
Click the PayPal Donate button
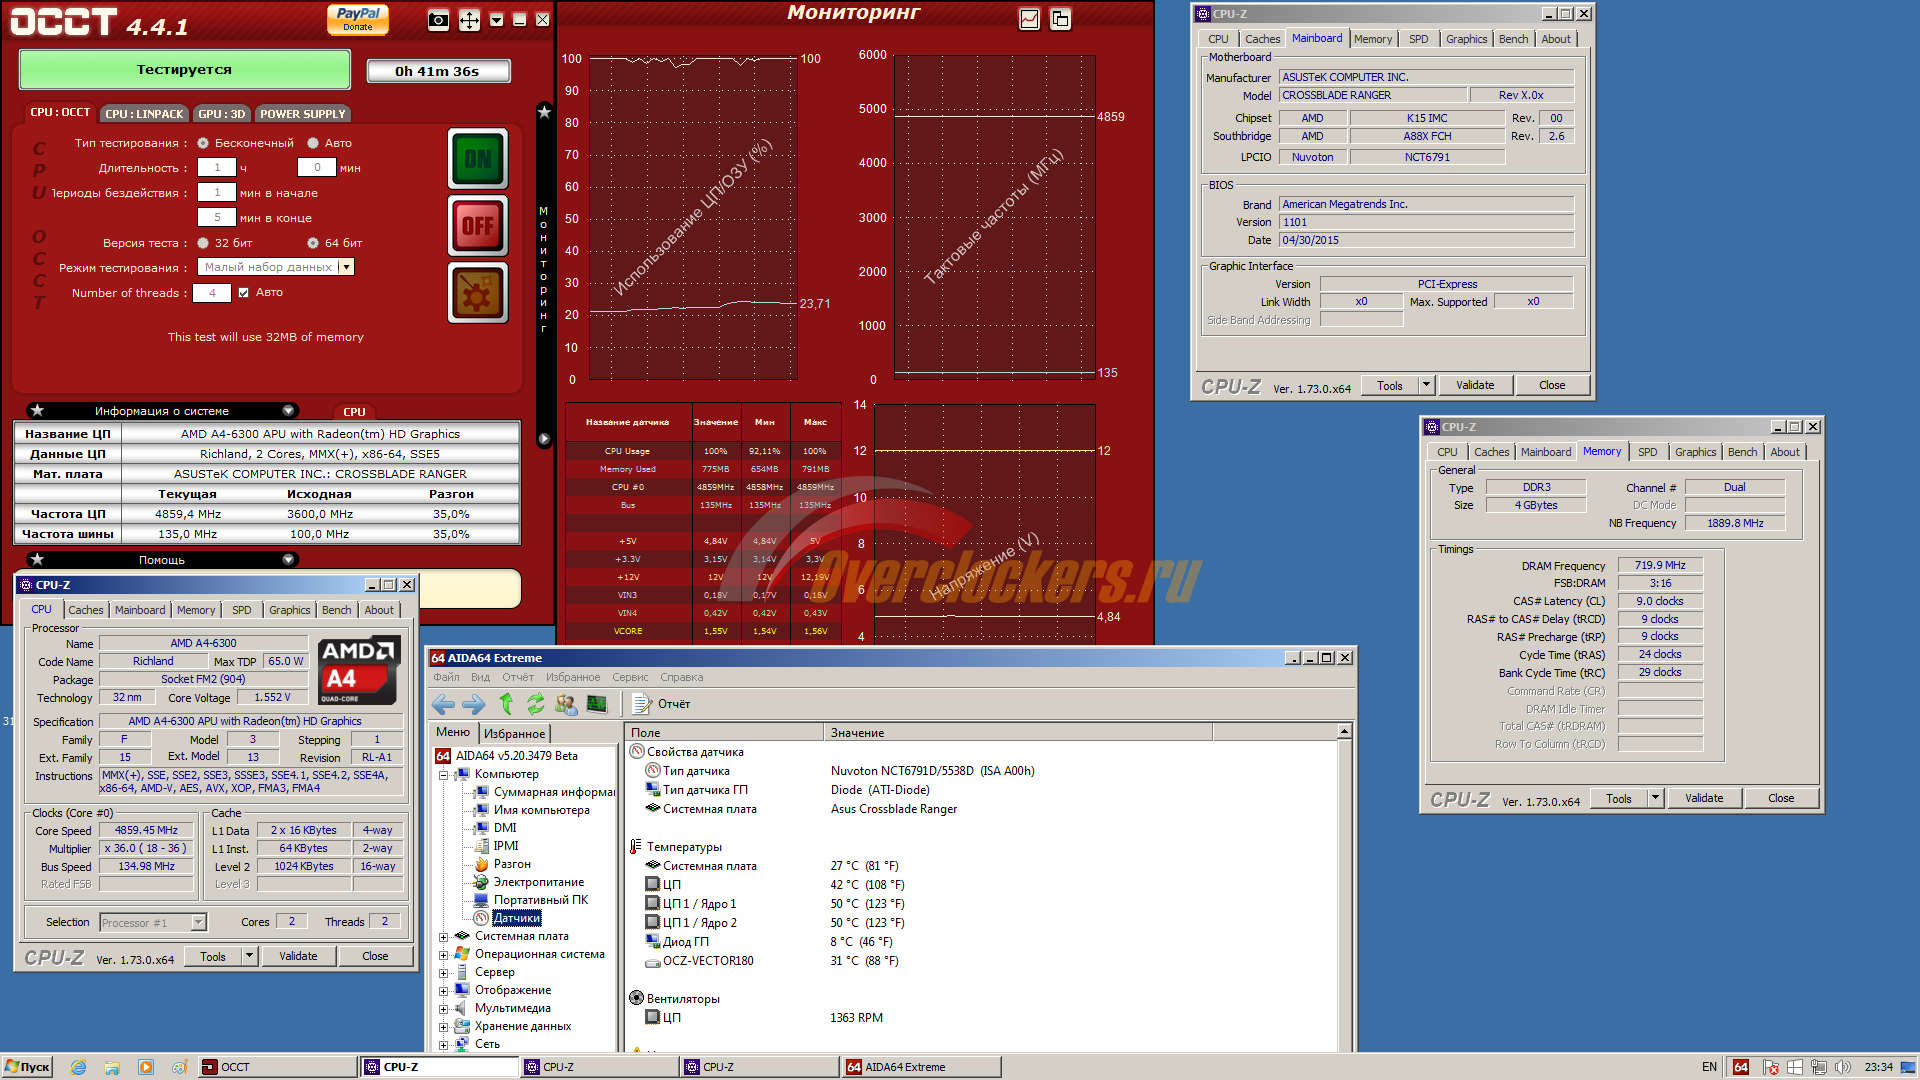pyautogui.click(x=358, y=18)
